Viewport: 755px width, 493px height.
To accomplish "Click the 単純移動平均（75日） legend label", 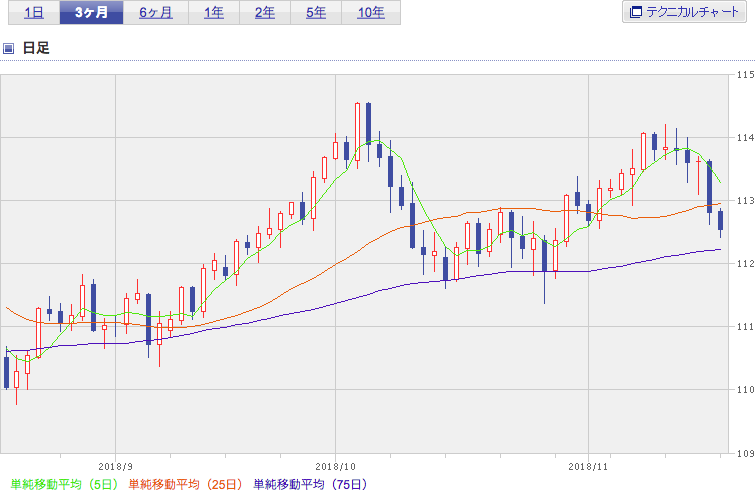I will click(310, 484).
